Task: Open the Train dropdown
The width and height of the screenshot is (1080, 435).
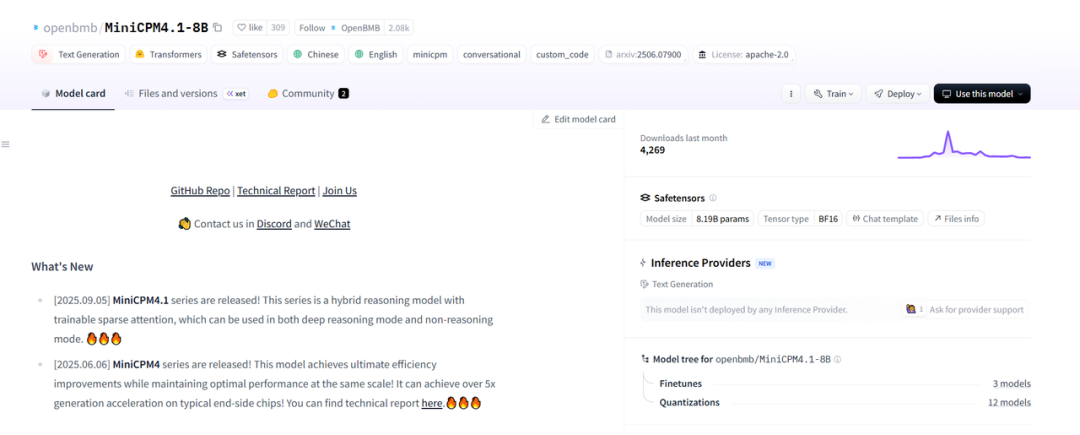Action: (x=832, y=93)
